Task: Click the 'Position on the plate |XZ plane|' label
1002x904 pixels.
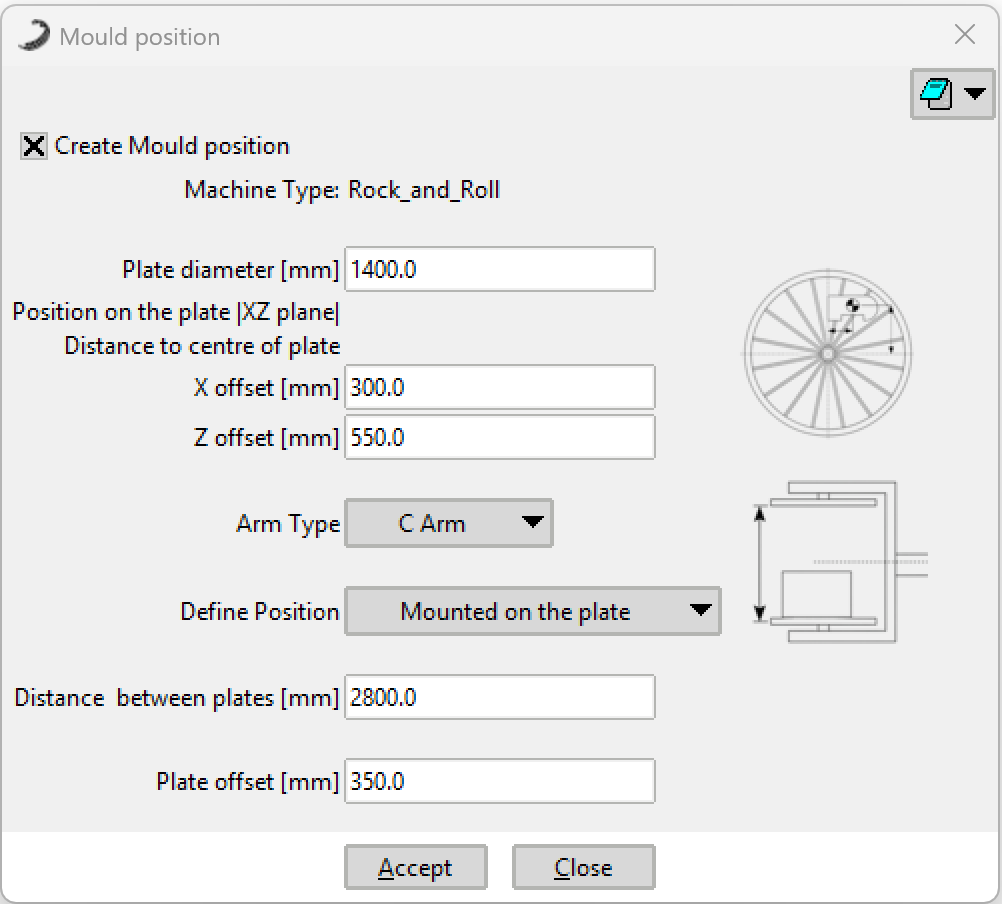Action: point(176,312)
